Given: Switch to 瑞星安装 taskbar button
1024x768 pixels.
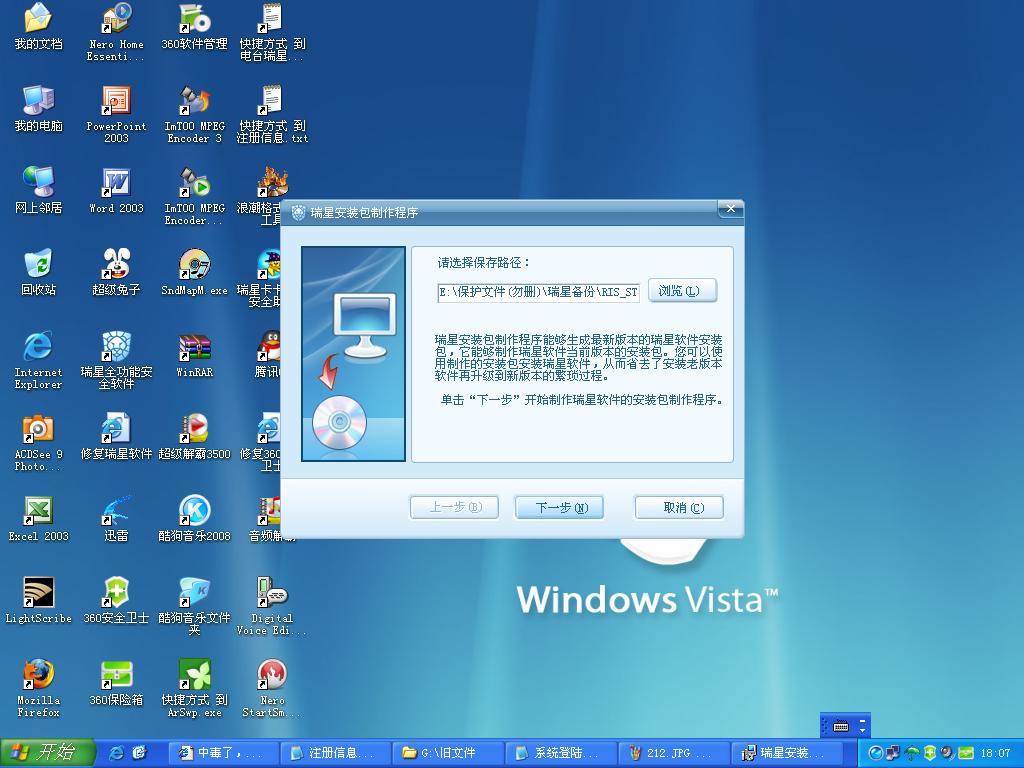Looking at the screenshot, I should (785, 753).
